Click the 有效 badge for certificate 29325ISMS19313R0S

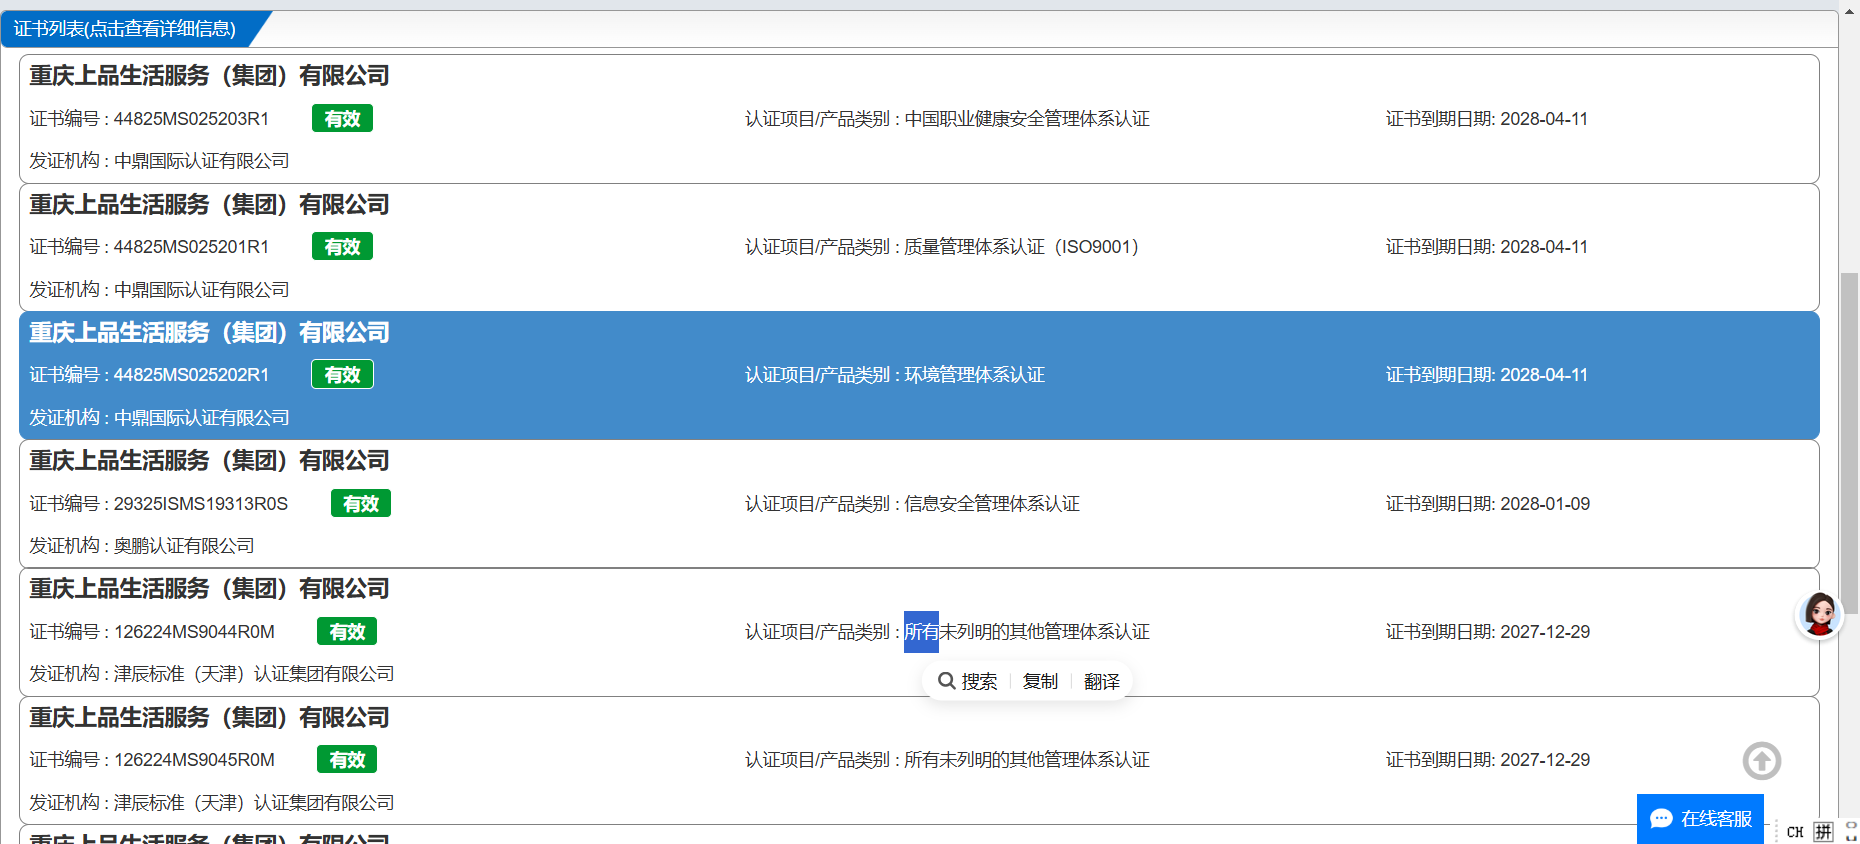tap(361, 504)
